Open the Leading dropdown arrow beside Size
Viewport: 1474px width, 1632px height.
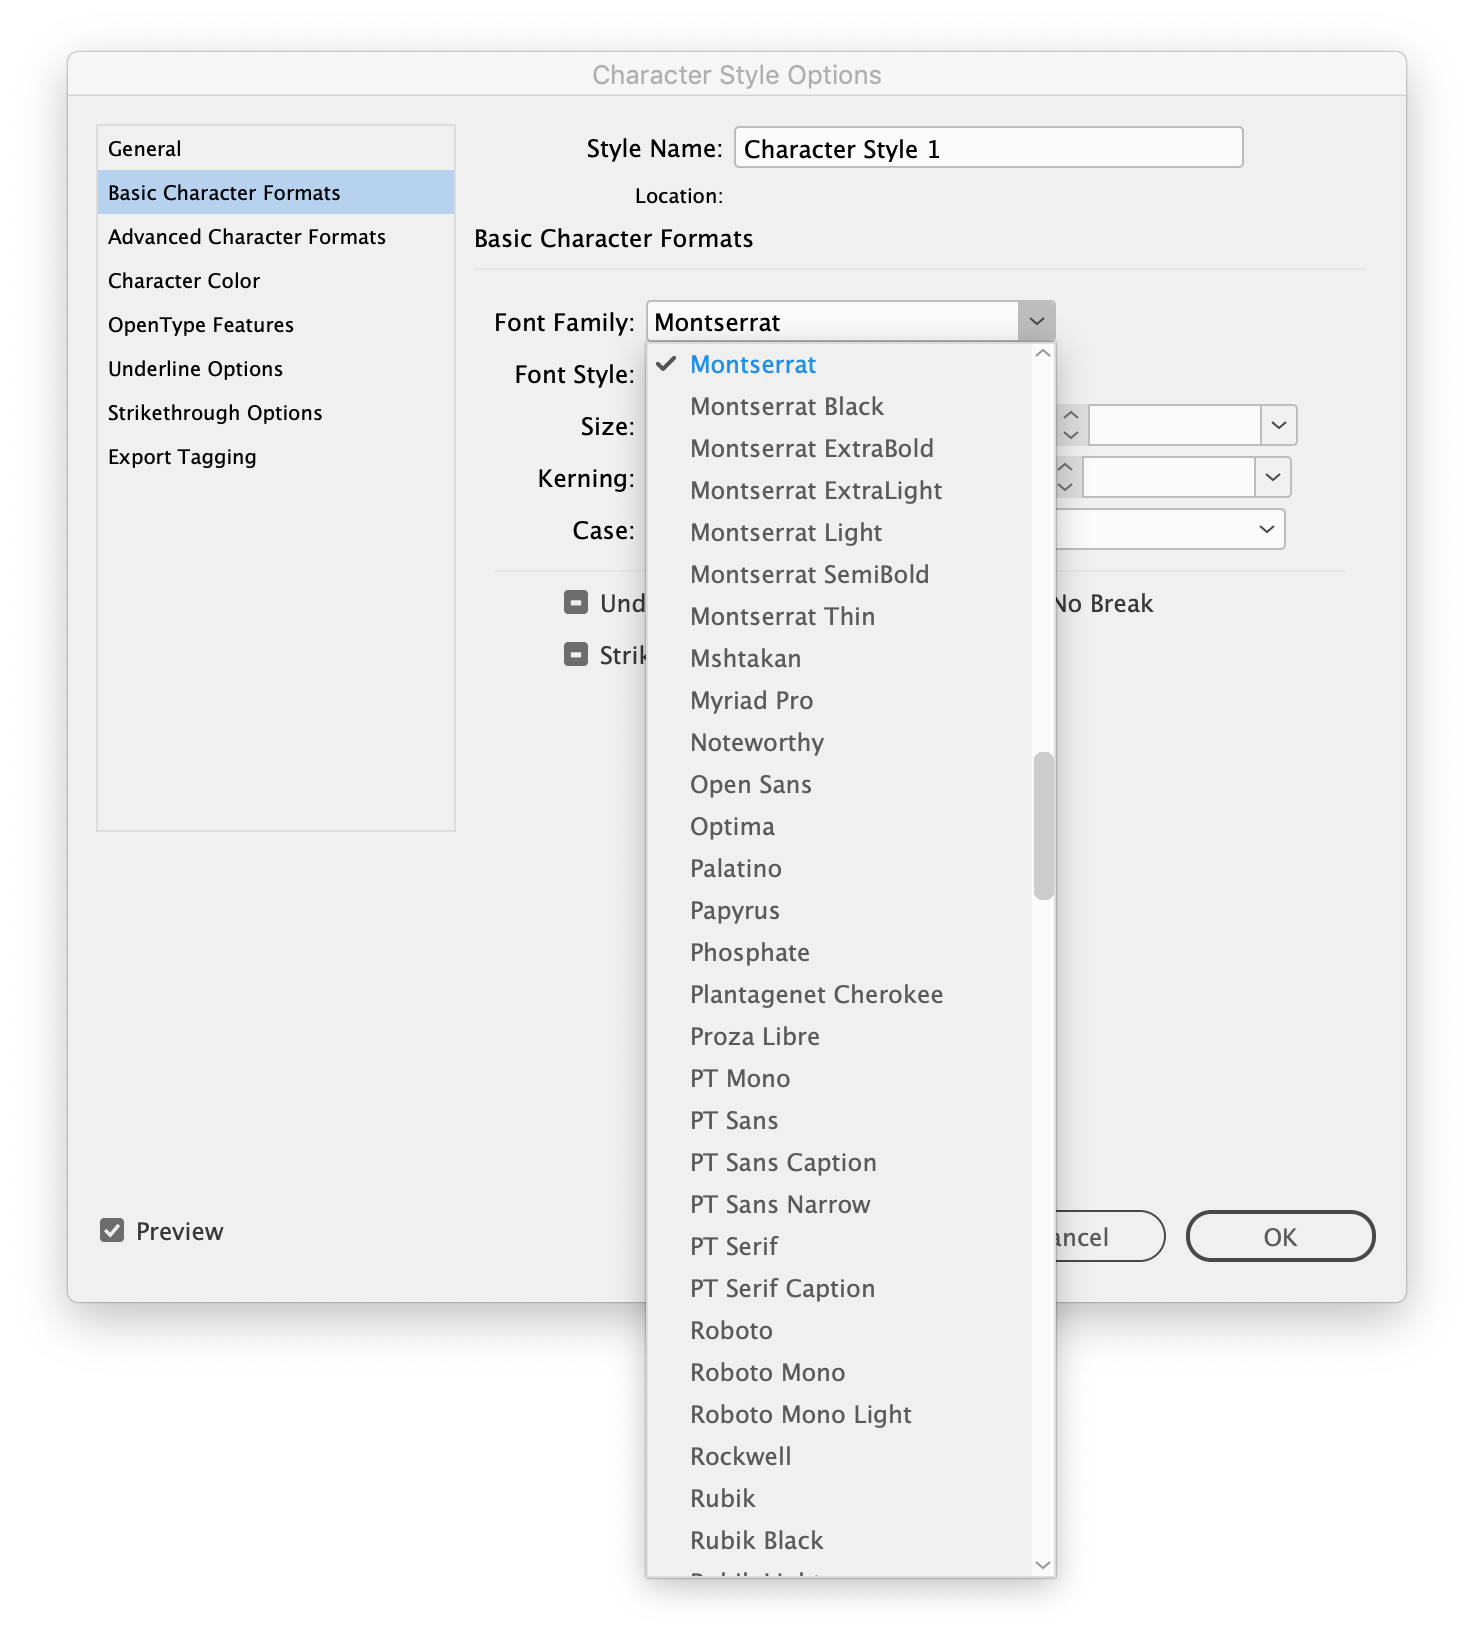tap(1279, 425)
